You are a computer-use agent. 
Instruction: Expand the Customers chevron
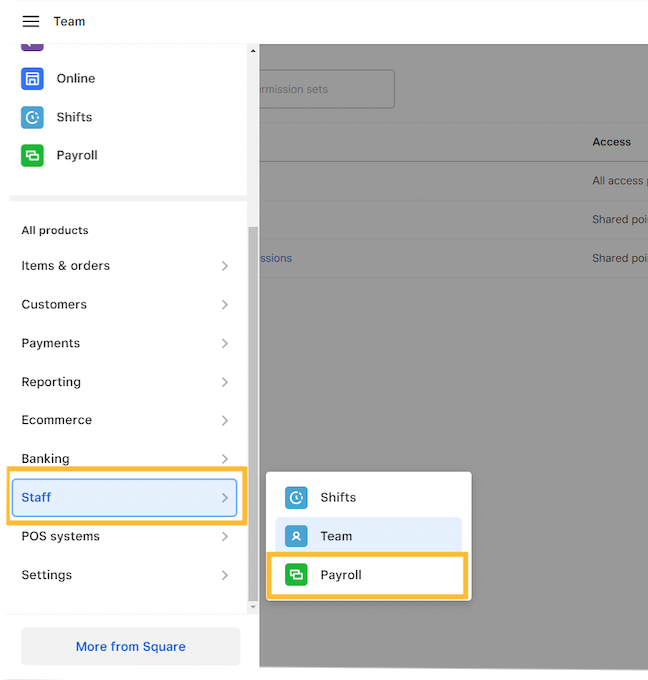(x=225, y=304)
